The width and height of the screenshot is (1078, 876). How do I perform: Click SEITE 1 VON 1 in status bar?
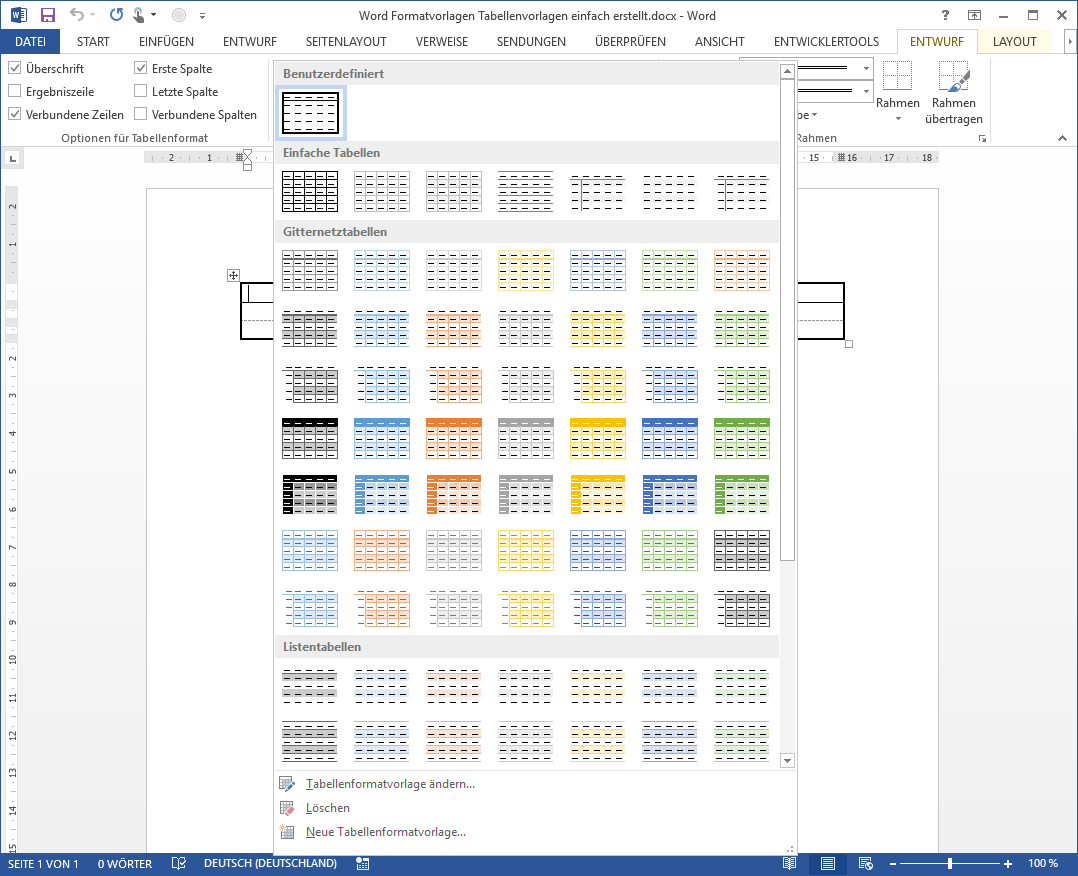click(x=43, y=864)
